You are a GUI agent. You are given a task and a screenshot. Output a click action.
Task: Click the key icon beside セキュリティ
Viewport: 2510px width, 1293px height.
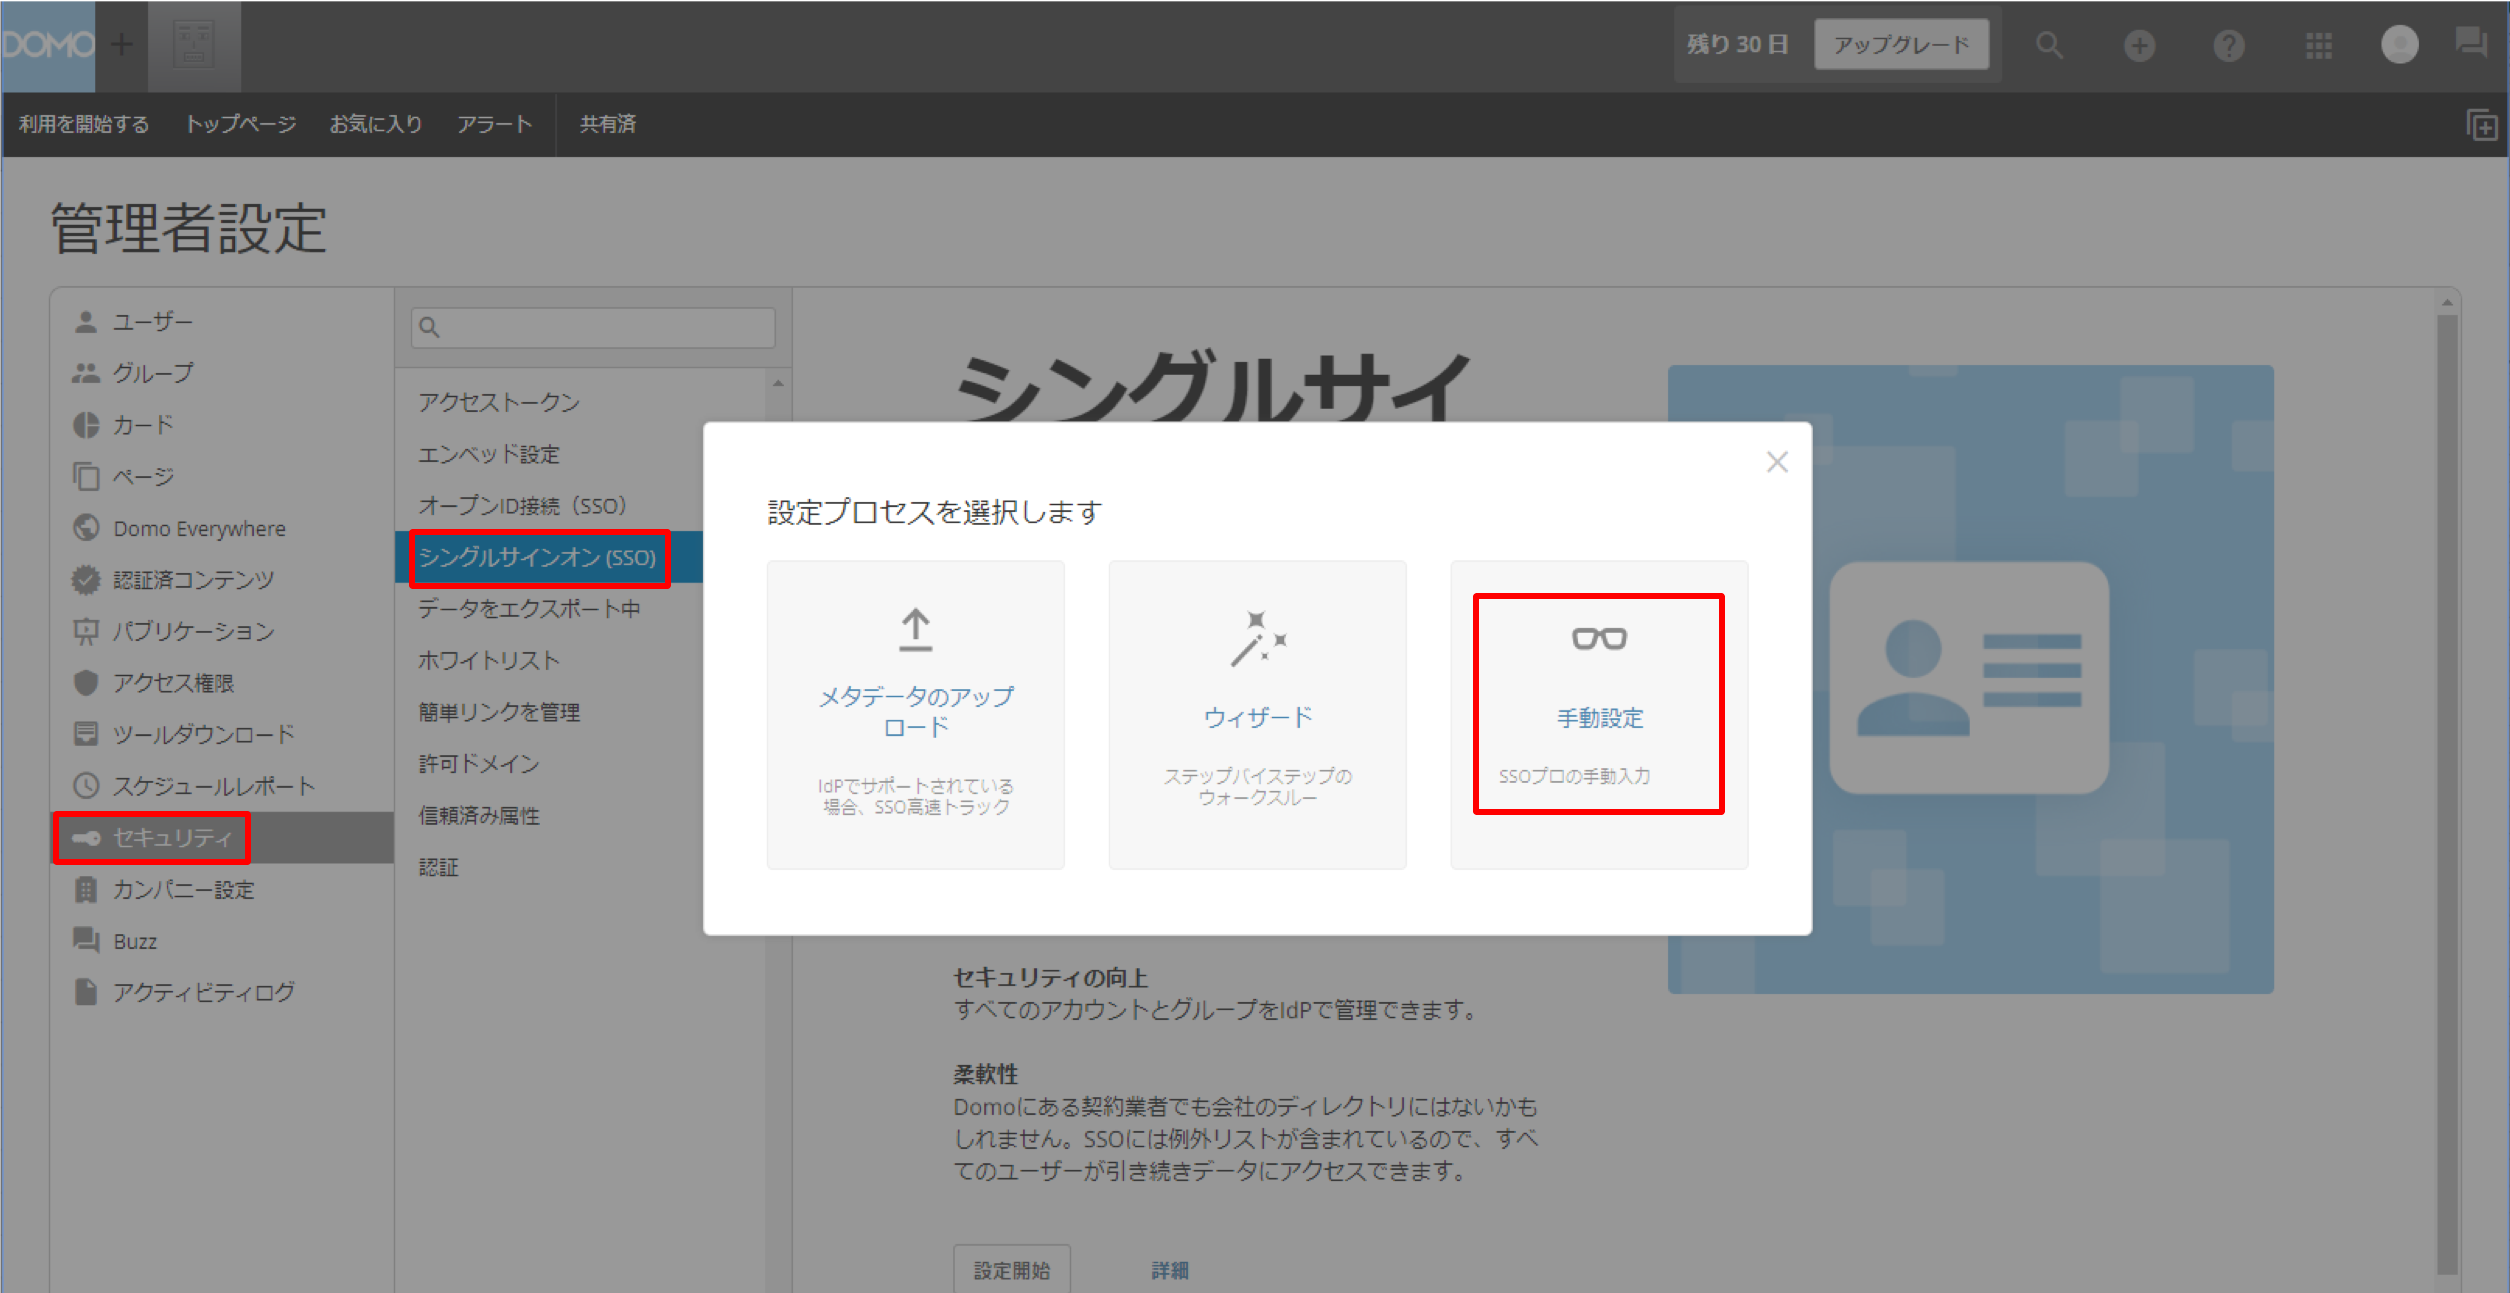point(86,838)
